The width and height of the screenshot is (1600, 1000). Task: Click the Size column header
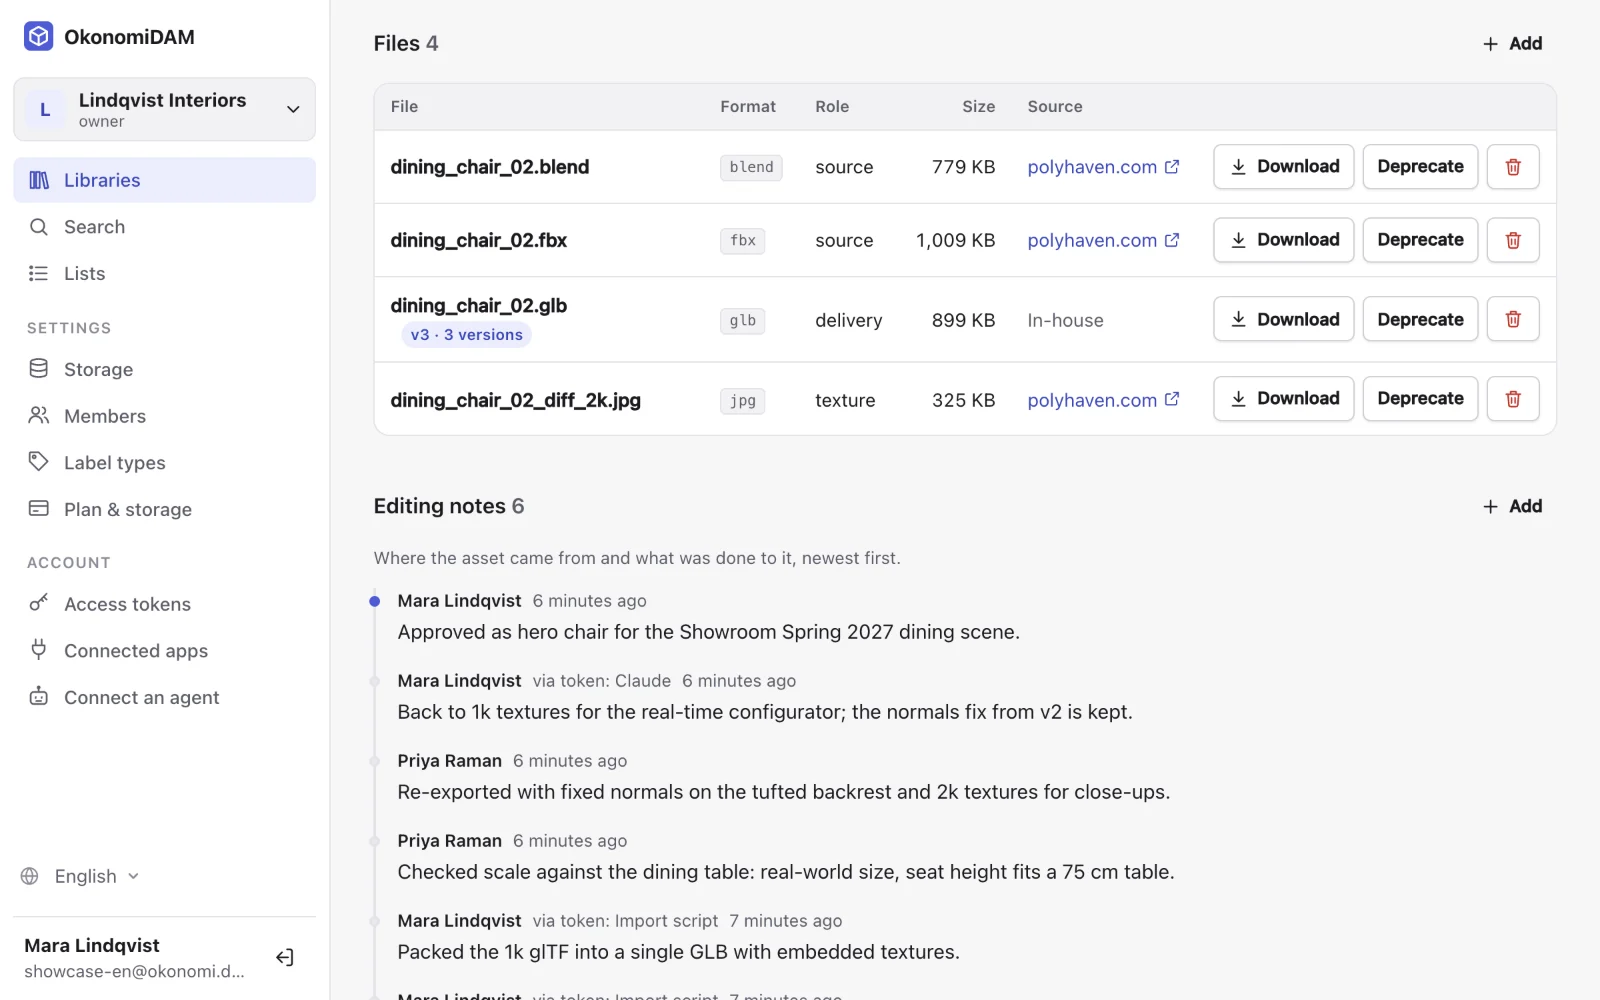point(978,106)
